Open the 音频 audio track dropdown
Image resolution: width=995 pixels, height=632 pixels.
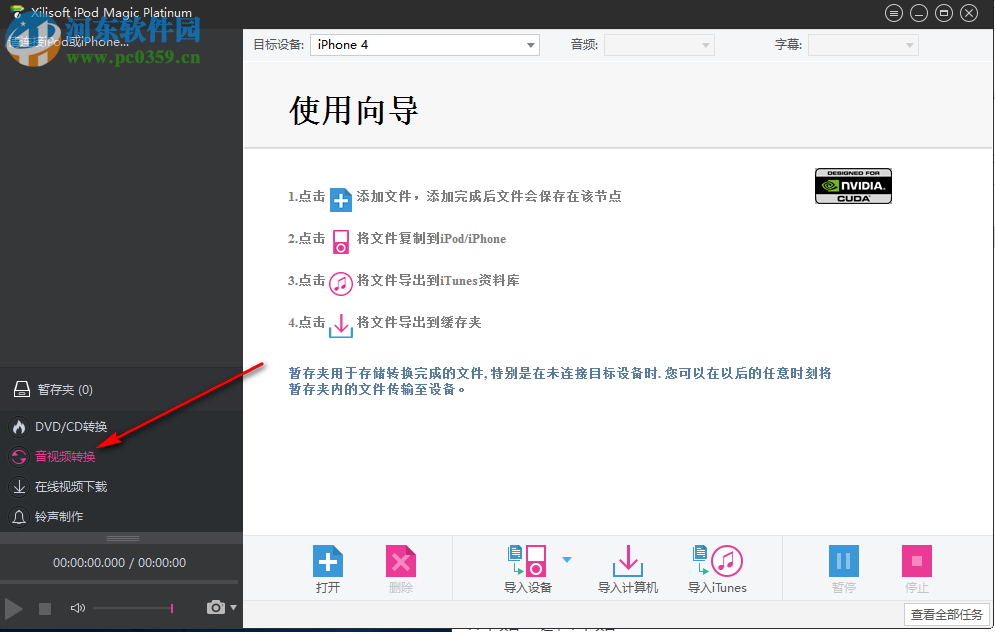[x=659, y=44]
